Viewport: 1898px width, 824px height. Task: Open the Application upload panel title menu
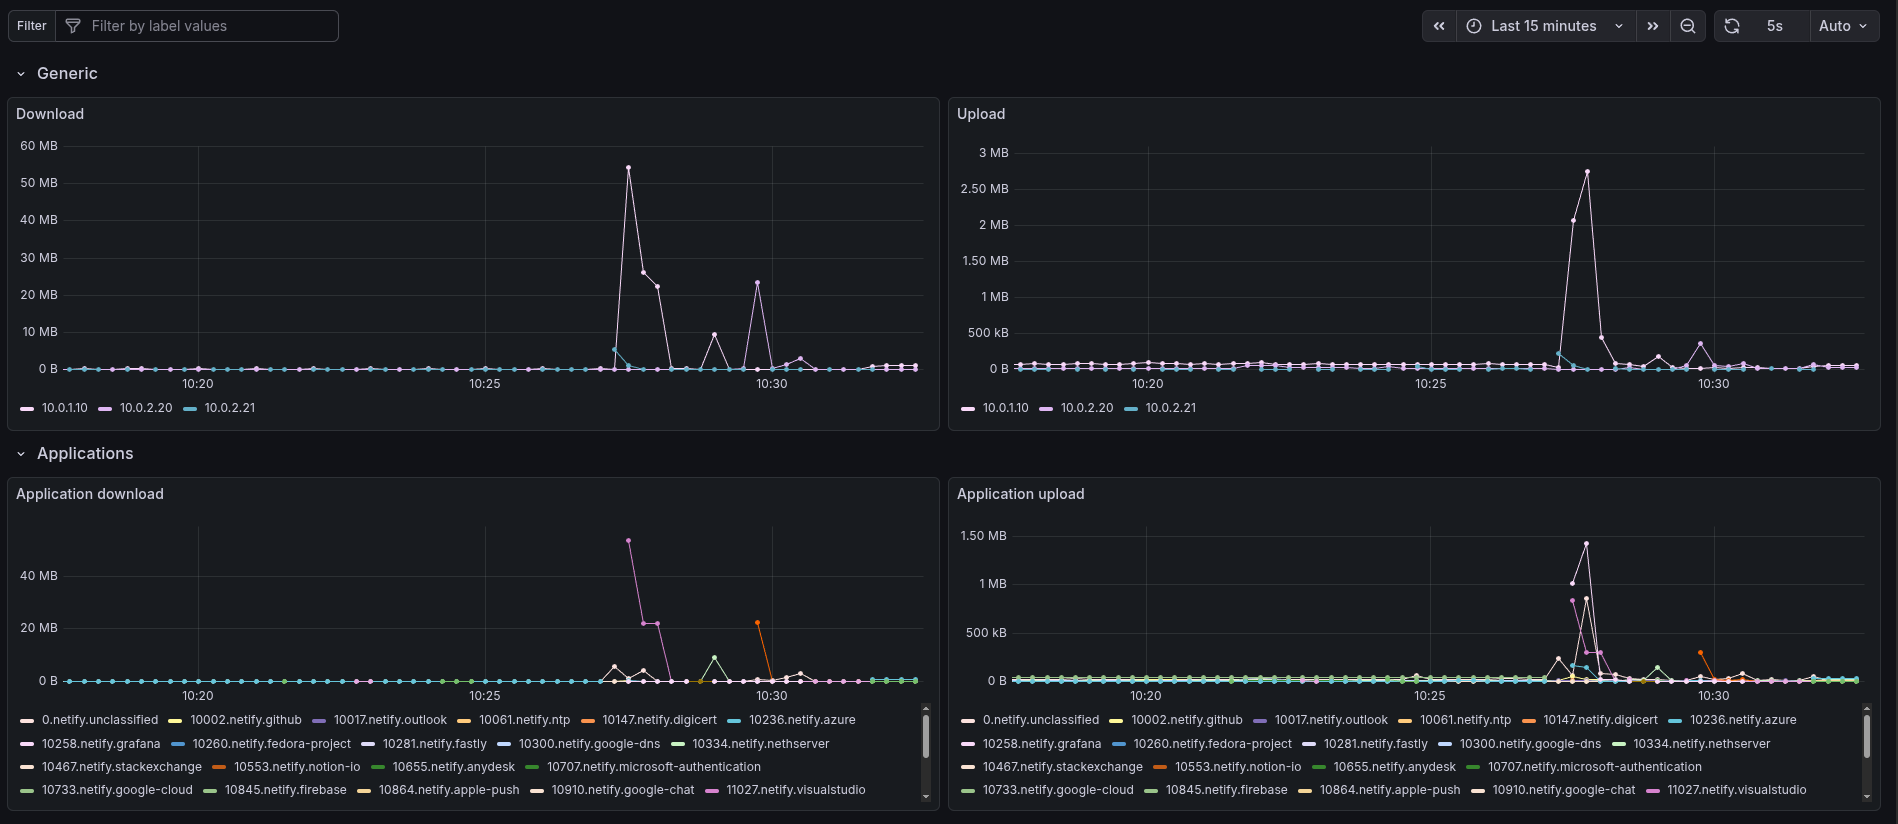tap(1020, 494)
